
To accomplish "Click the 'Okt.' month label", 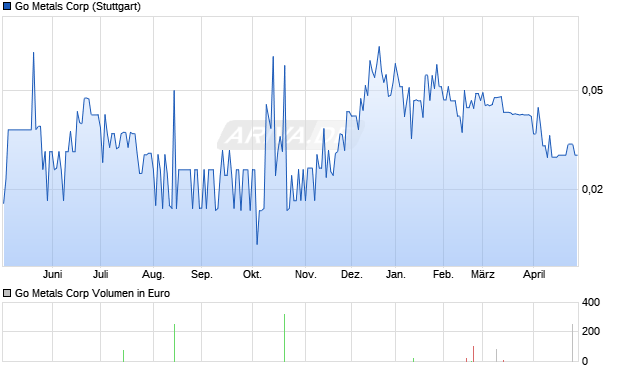I will [x=252, y=274].
